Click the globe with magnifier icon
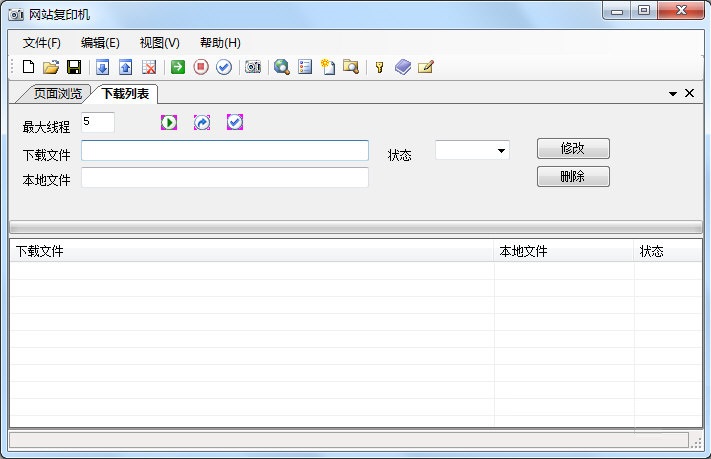The width and height of the screenshot is (711, 459). click(282, 67)
